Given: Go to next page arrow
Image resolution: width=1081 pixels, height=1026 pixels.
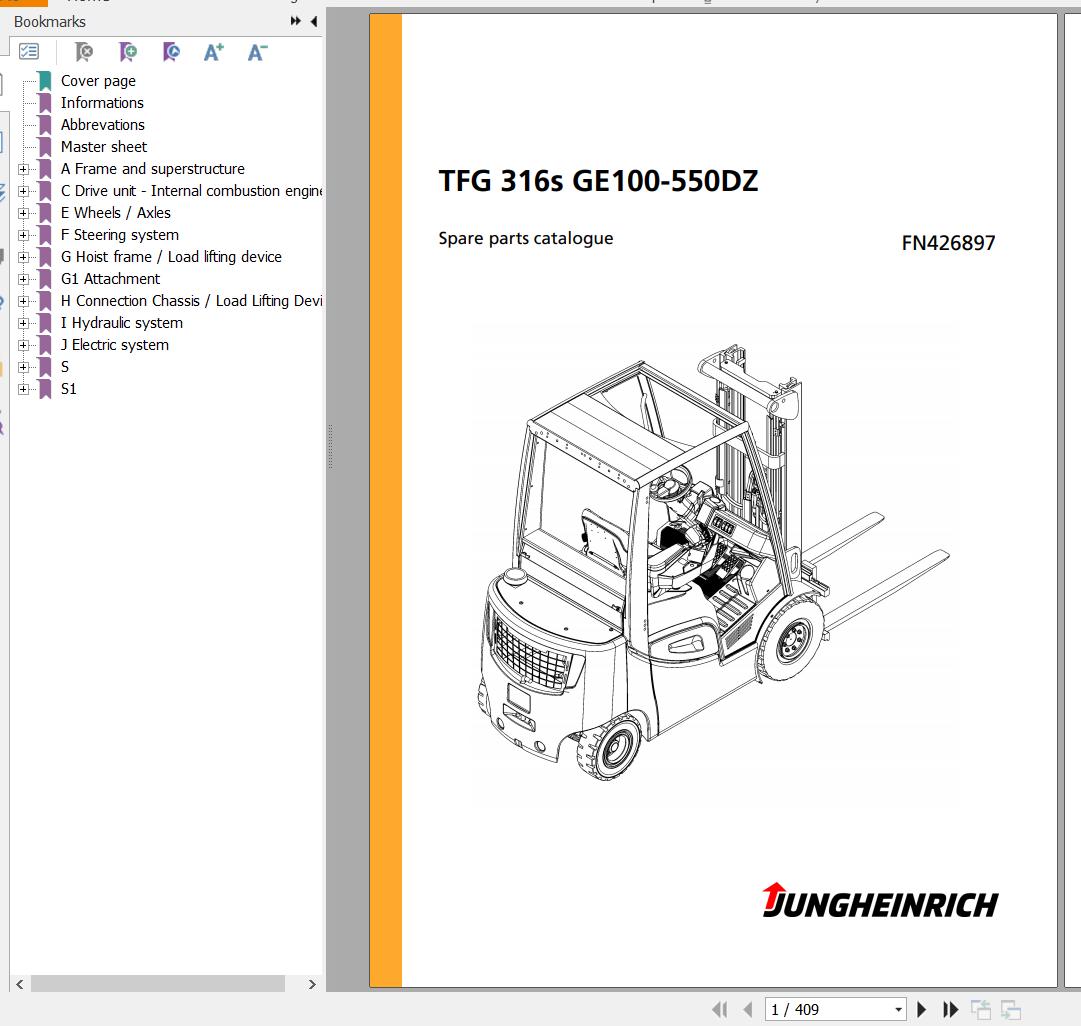Looking at the screenshot, I should (x=922, y=1009).
